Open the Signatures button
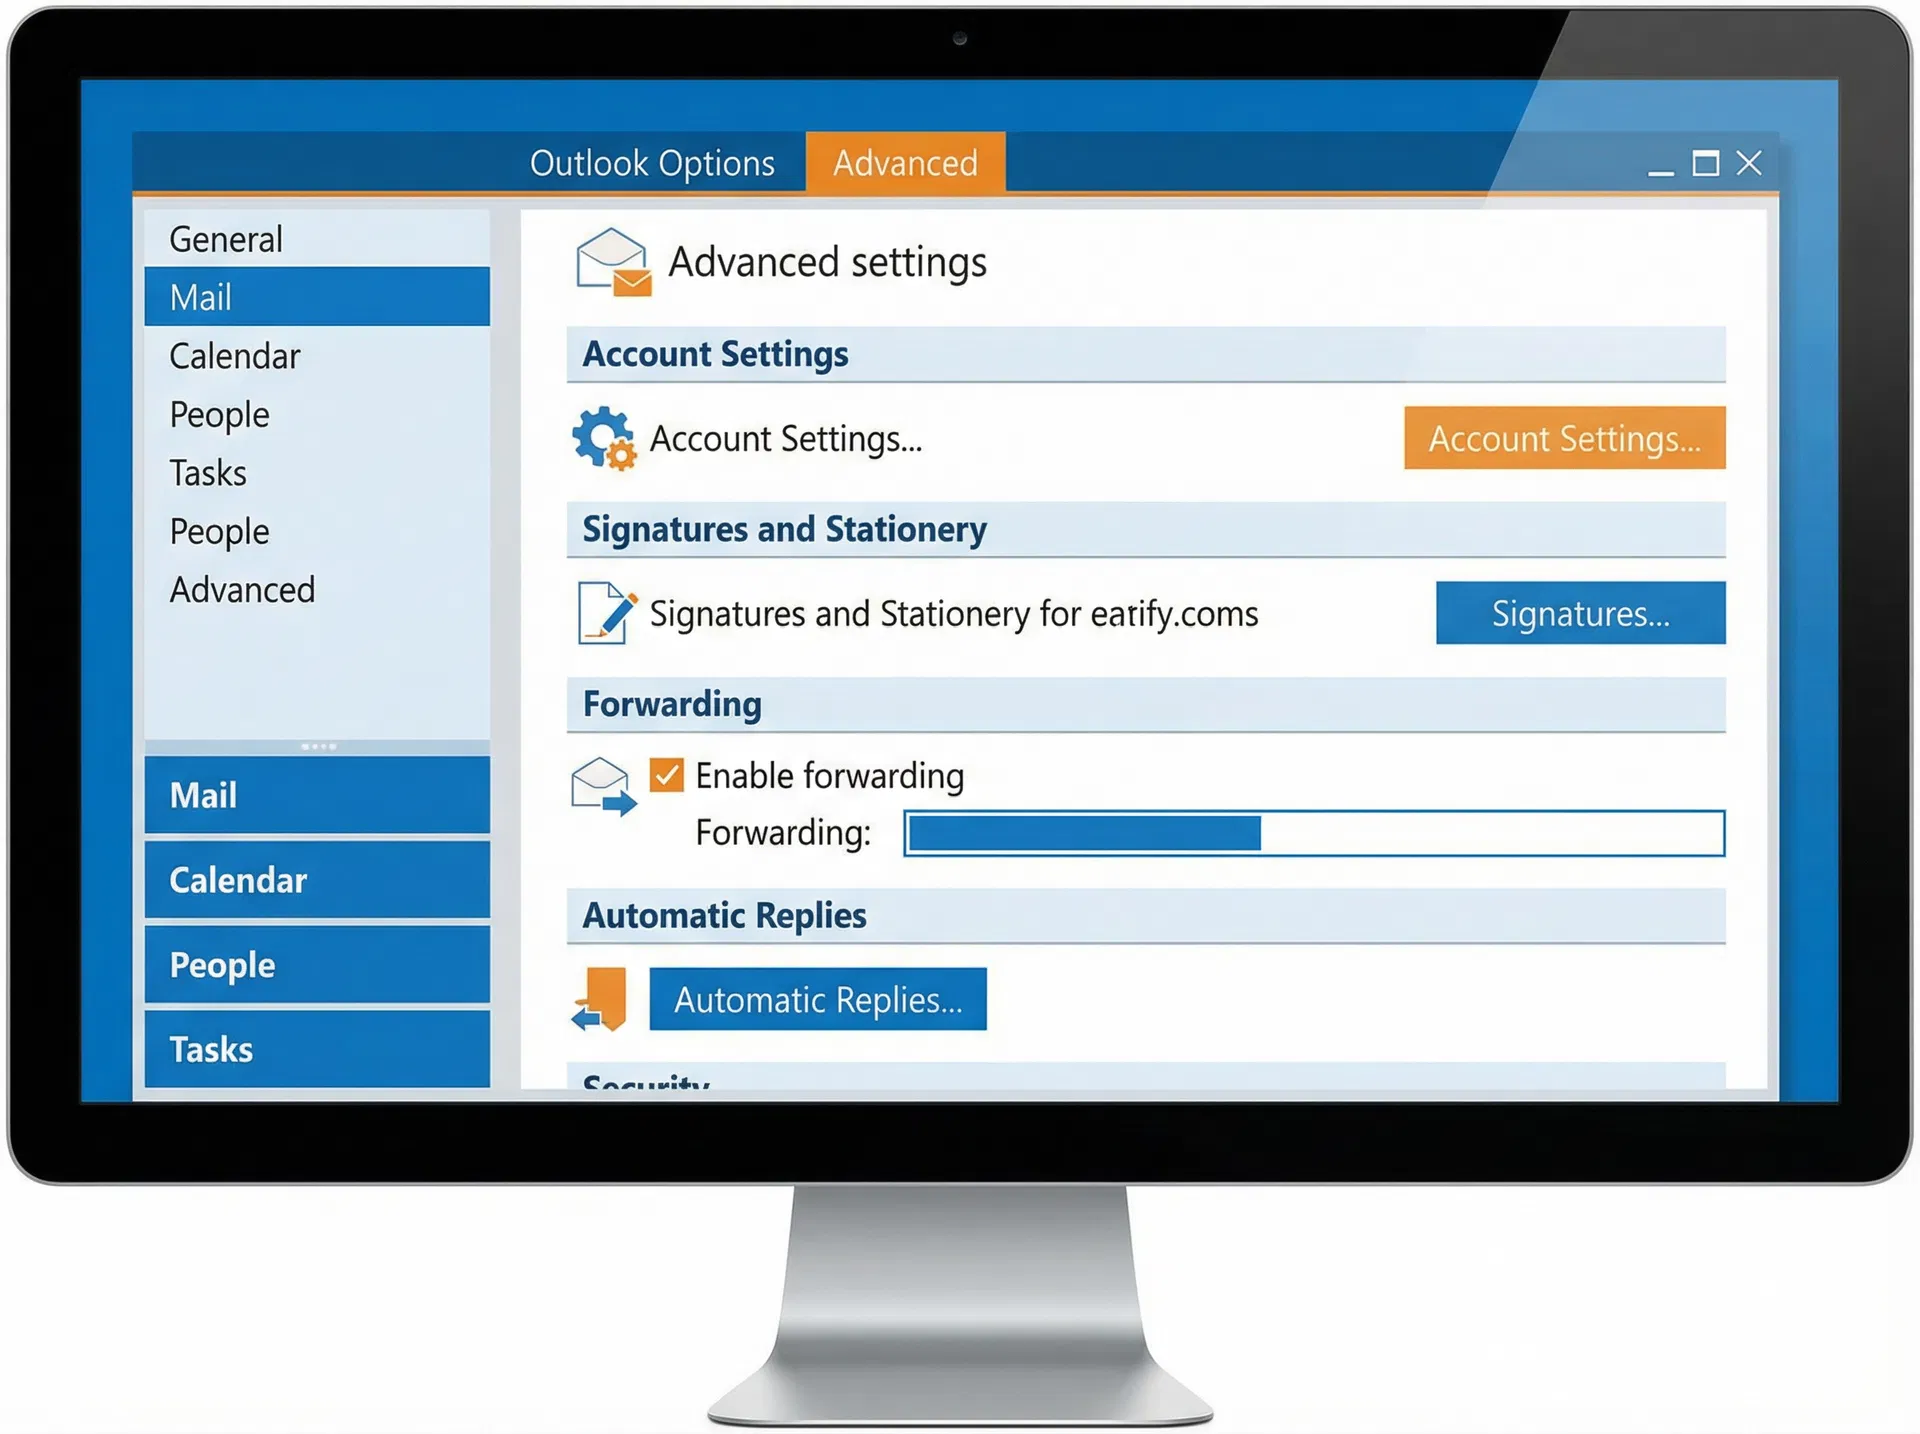 point(1580,613)
